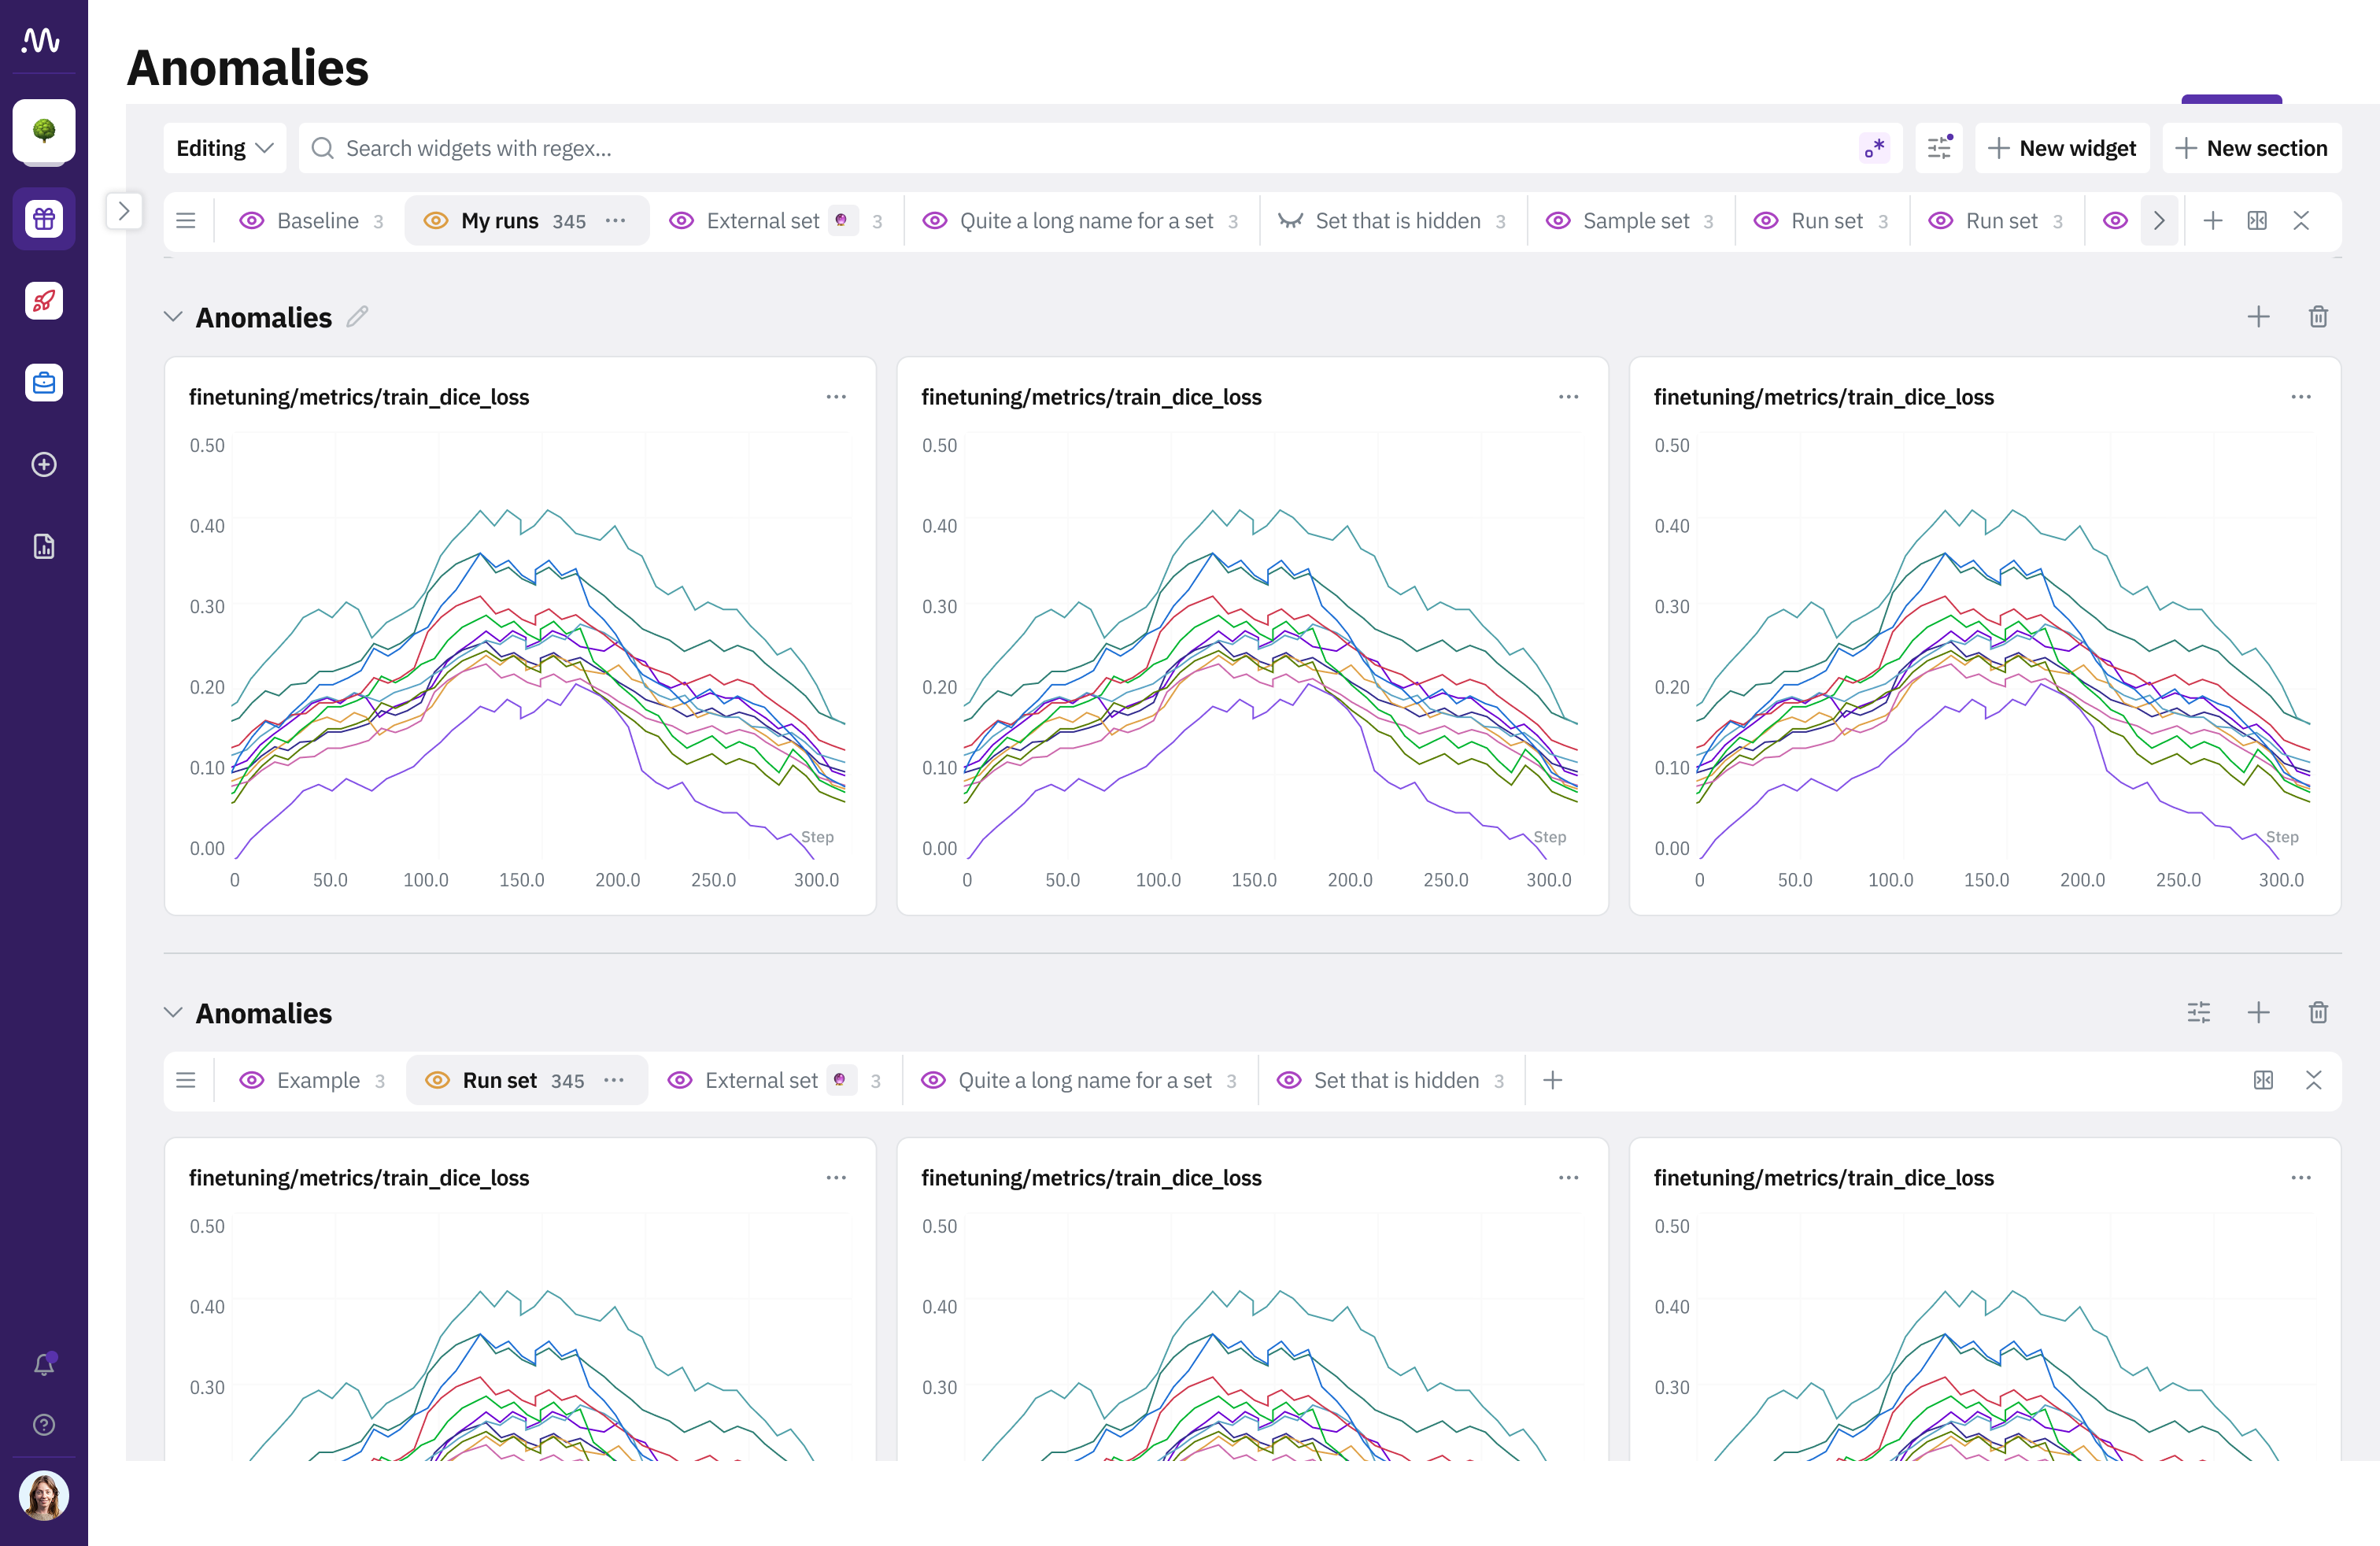Open the reports document sidebar icon
The height and width of the screenshot is (1546, 2380).
pyautogui.click(x=44, y=547)
